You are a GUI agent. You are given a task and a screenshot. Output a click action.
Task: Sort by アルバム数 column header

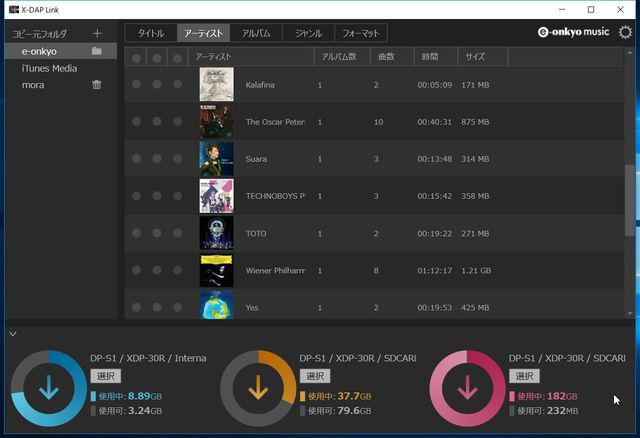[342, 57]
